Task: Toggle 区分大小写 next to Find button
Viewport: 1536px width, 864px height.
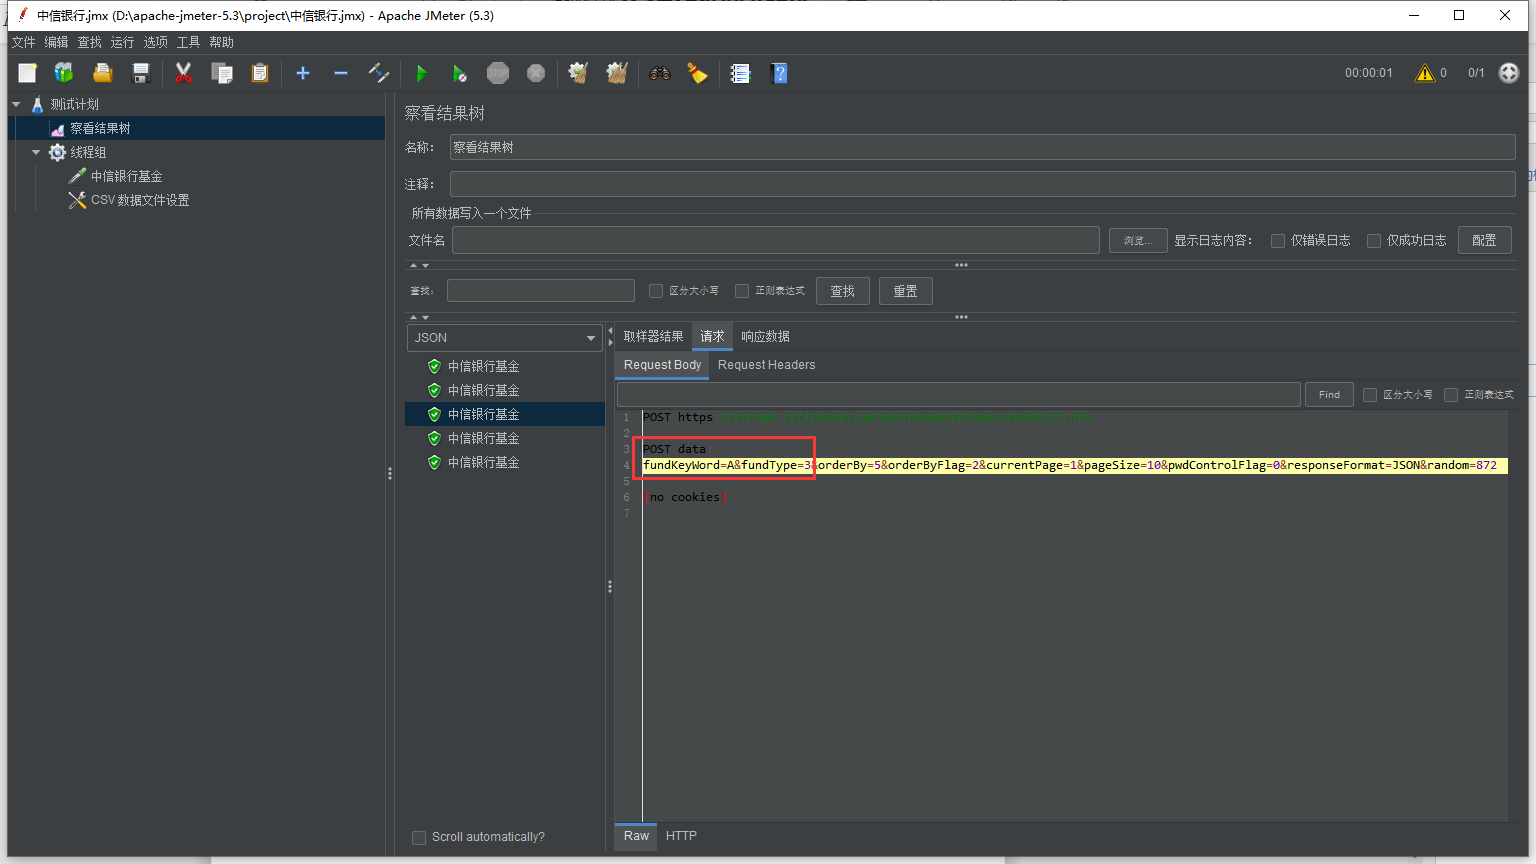Action: 1370,395
